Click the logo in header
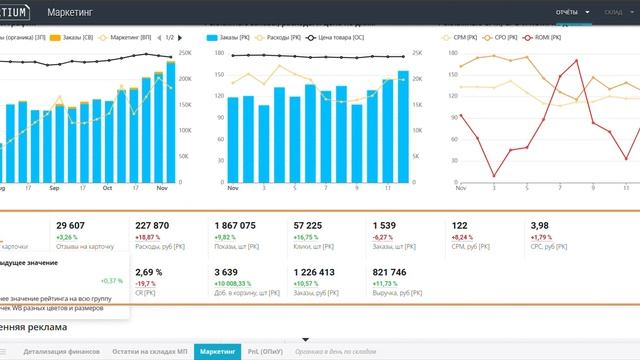 click(14, 12)
